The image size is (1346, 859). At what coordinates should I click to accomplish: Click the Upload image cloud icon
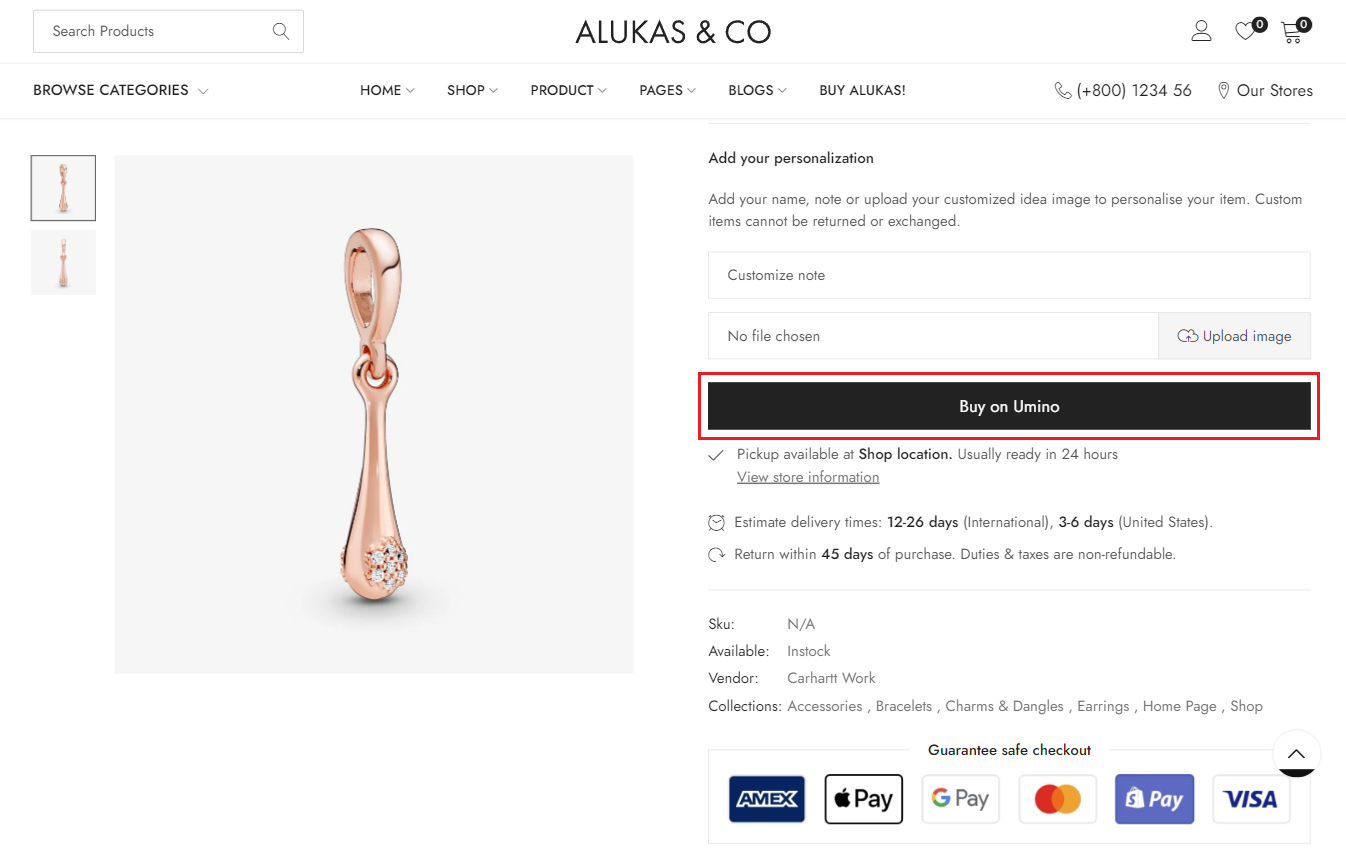click(x=1188, y=336)
